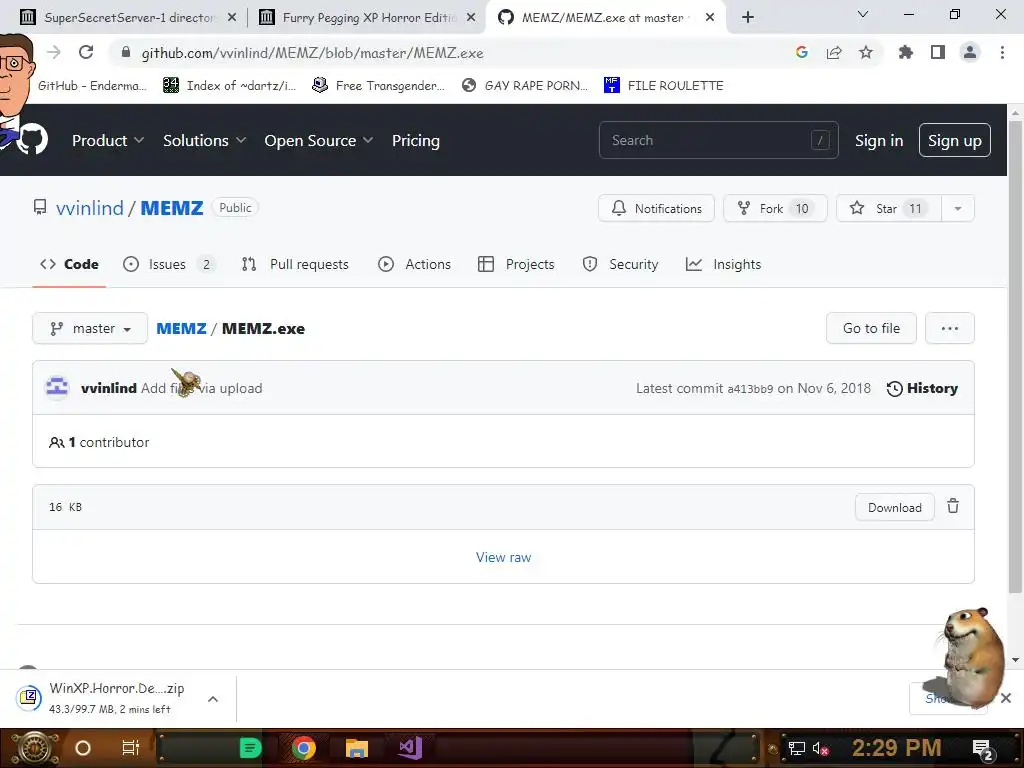
Task: Open a new browser tab
Action: (x=748, y=17)
